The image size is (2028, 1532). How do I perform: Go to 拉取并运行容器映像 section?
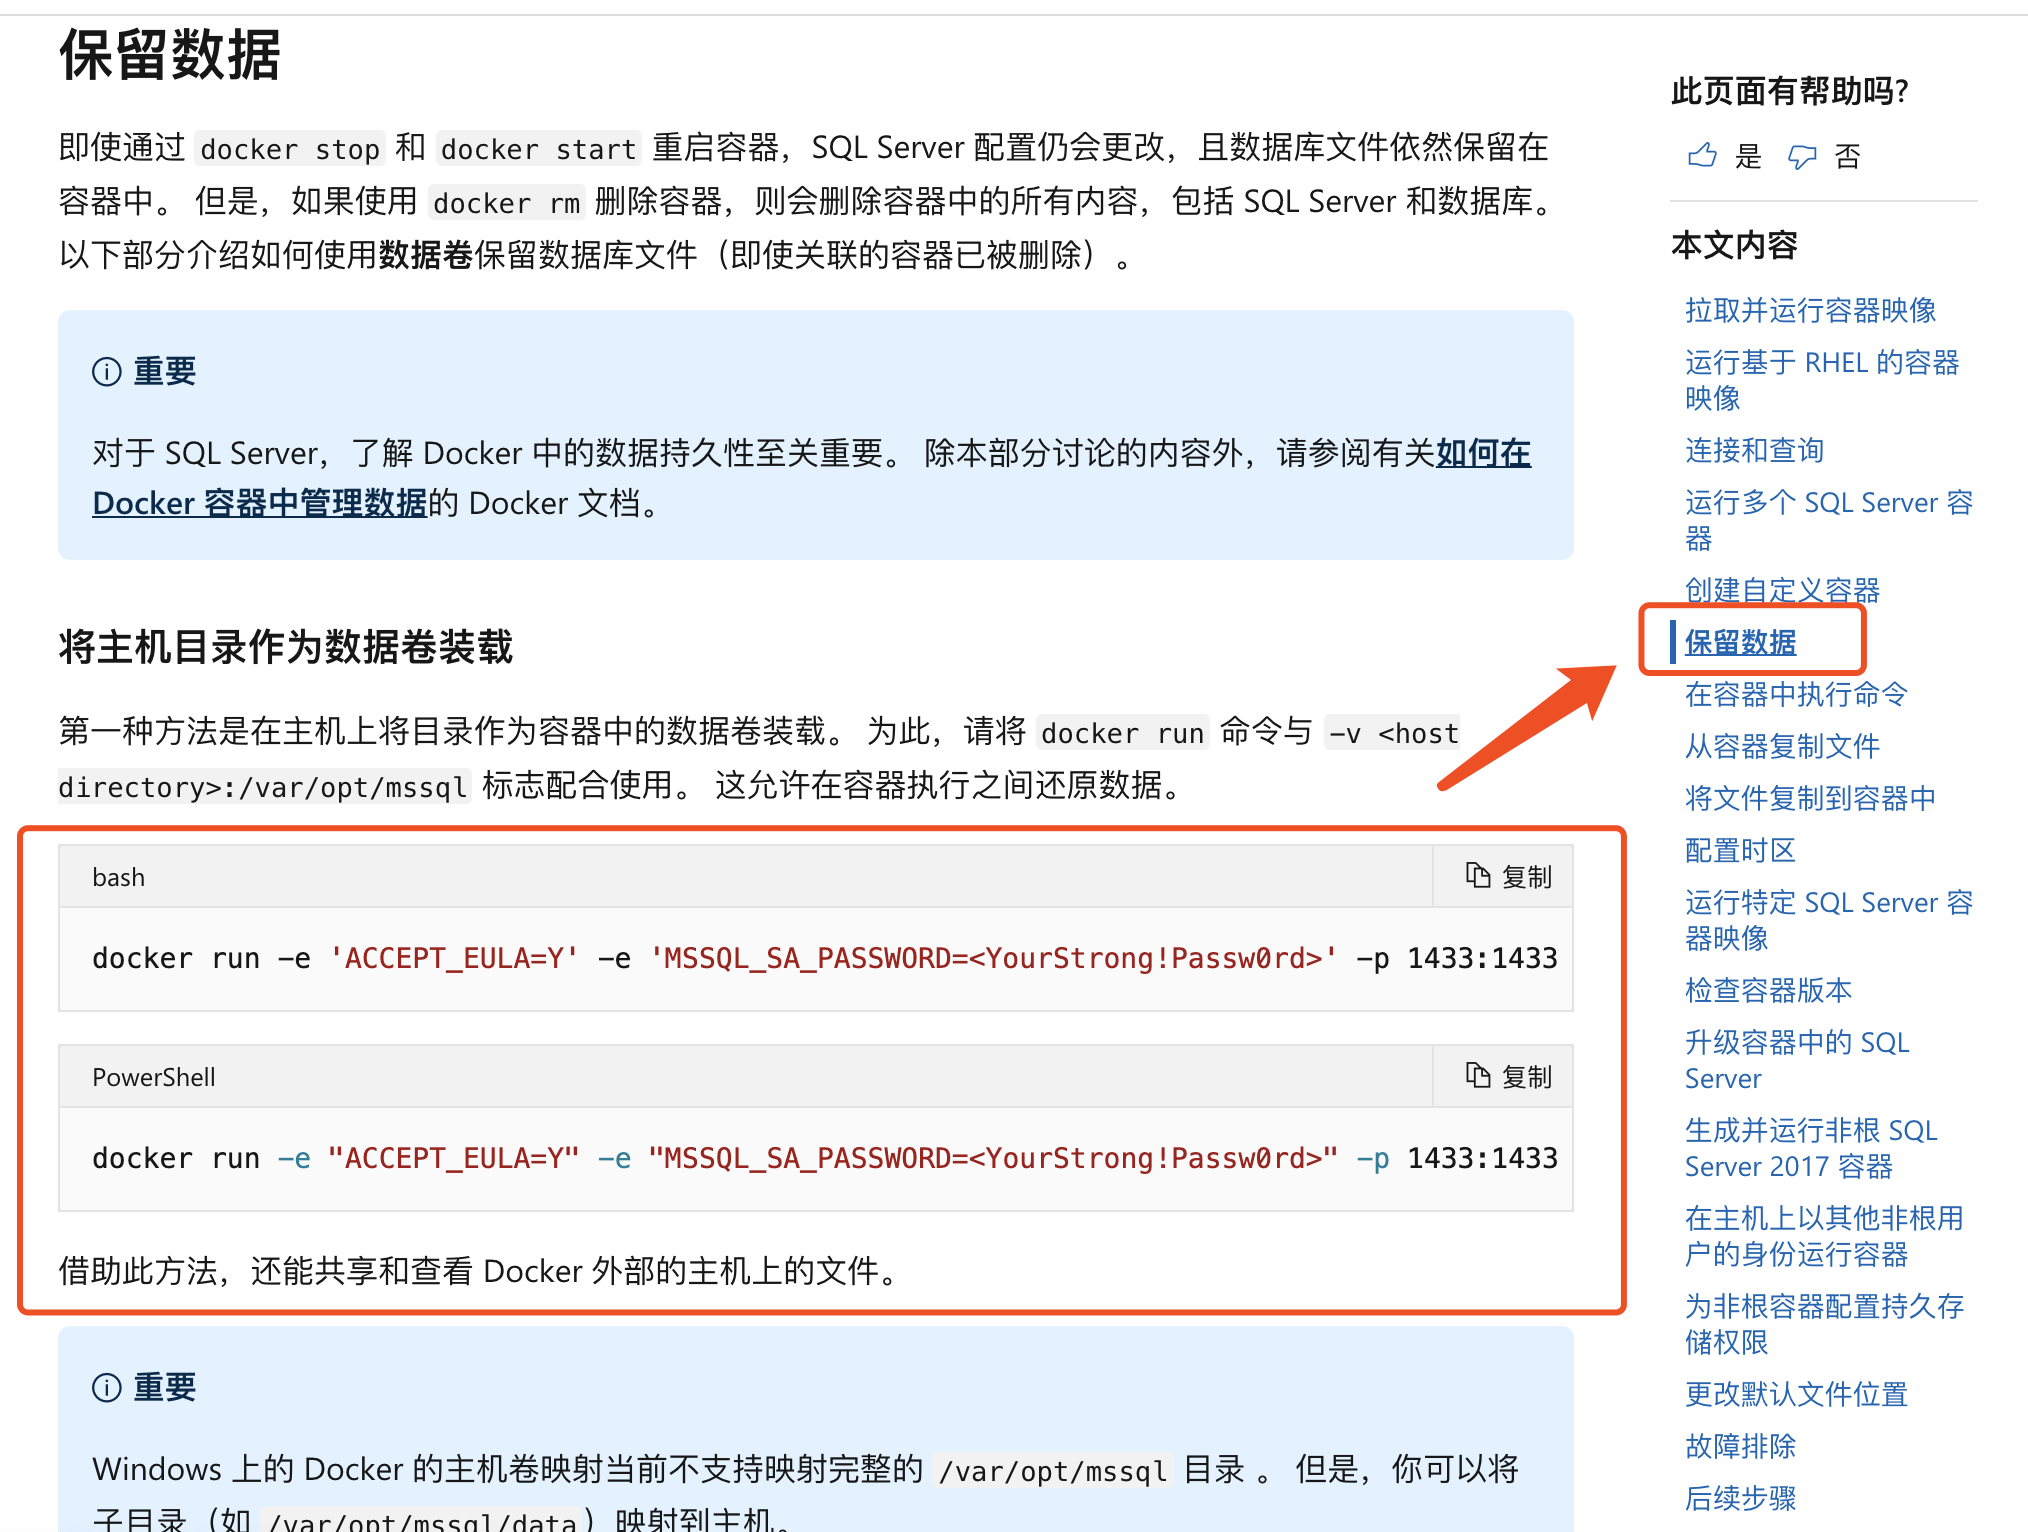coord(1810,310)
